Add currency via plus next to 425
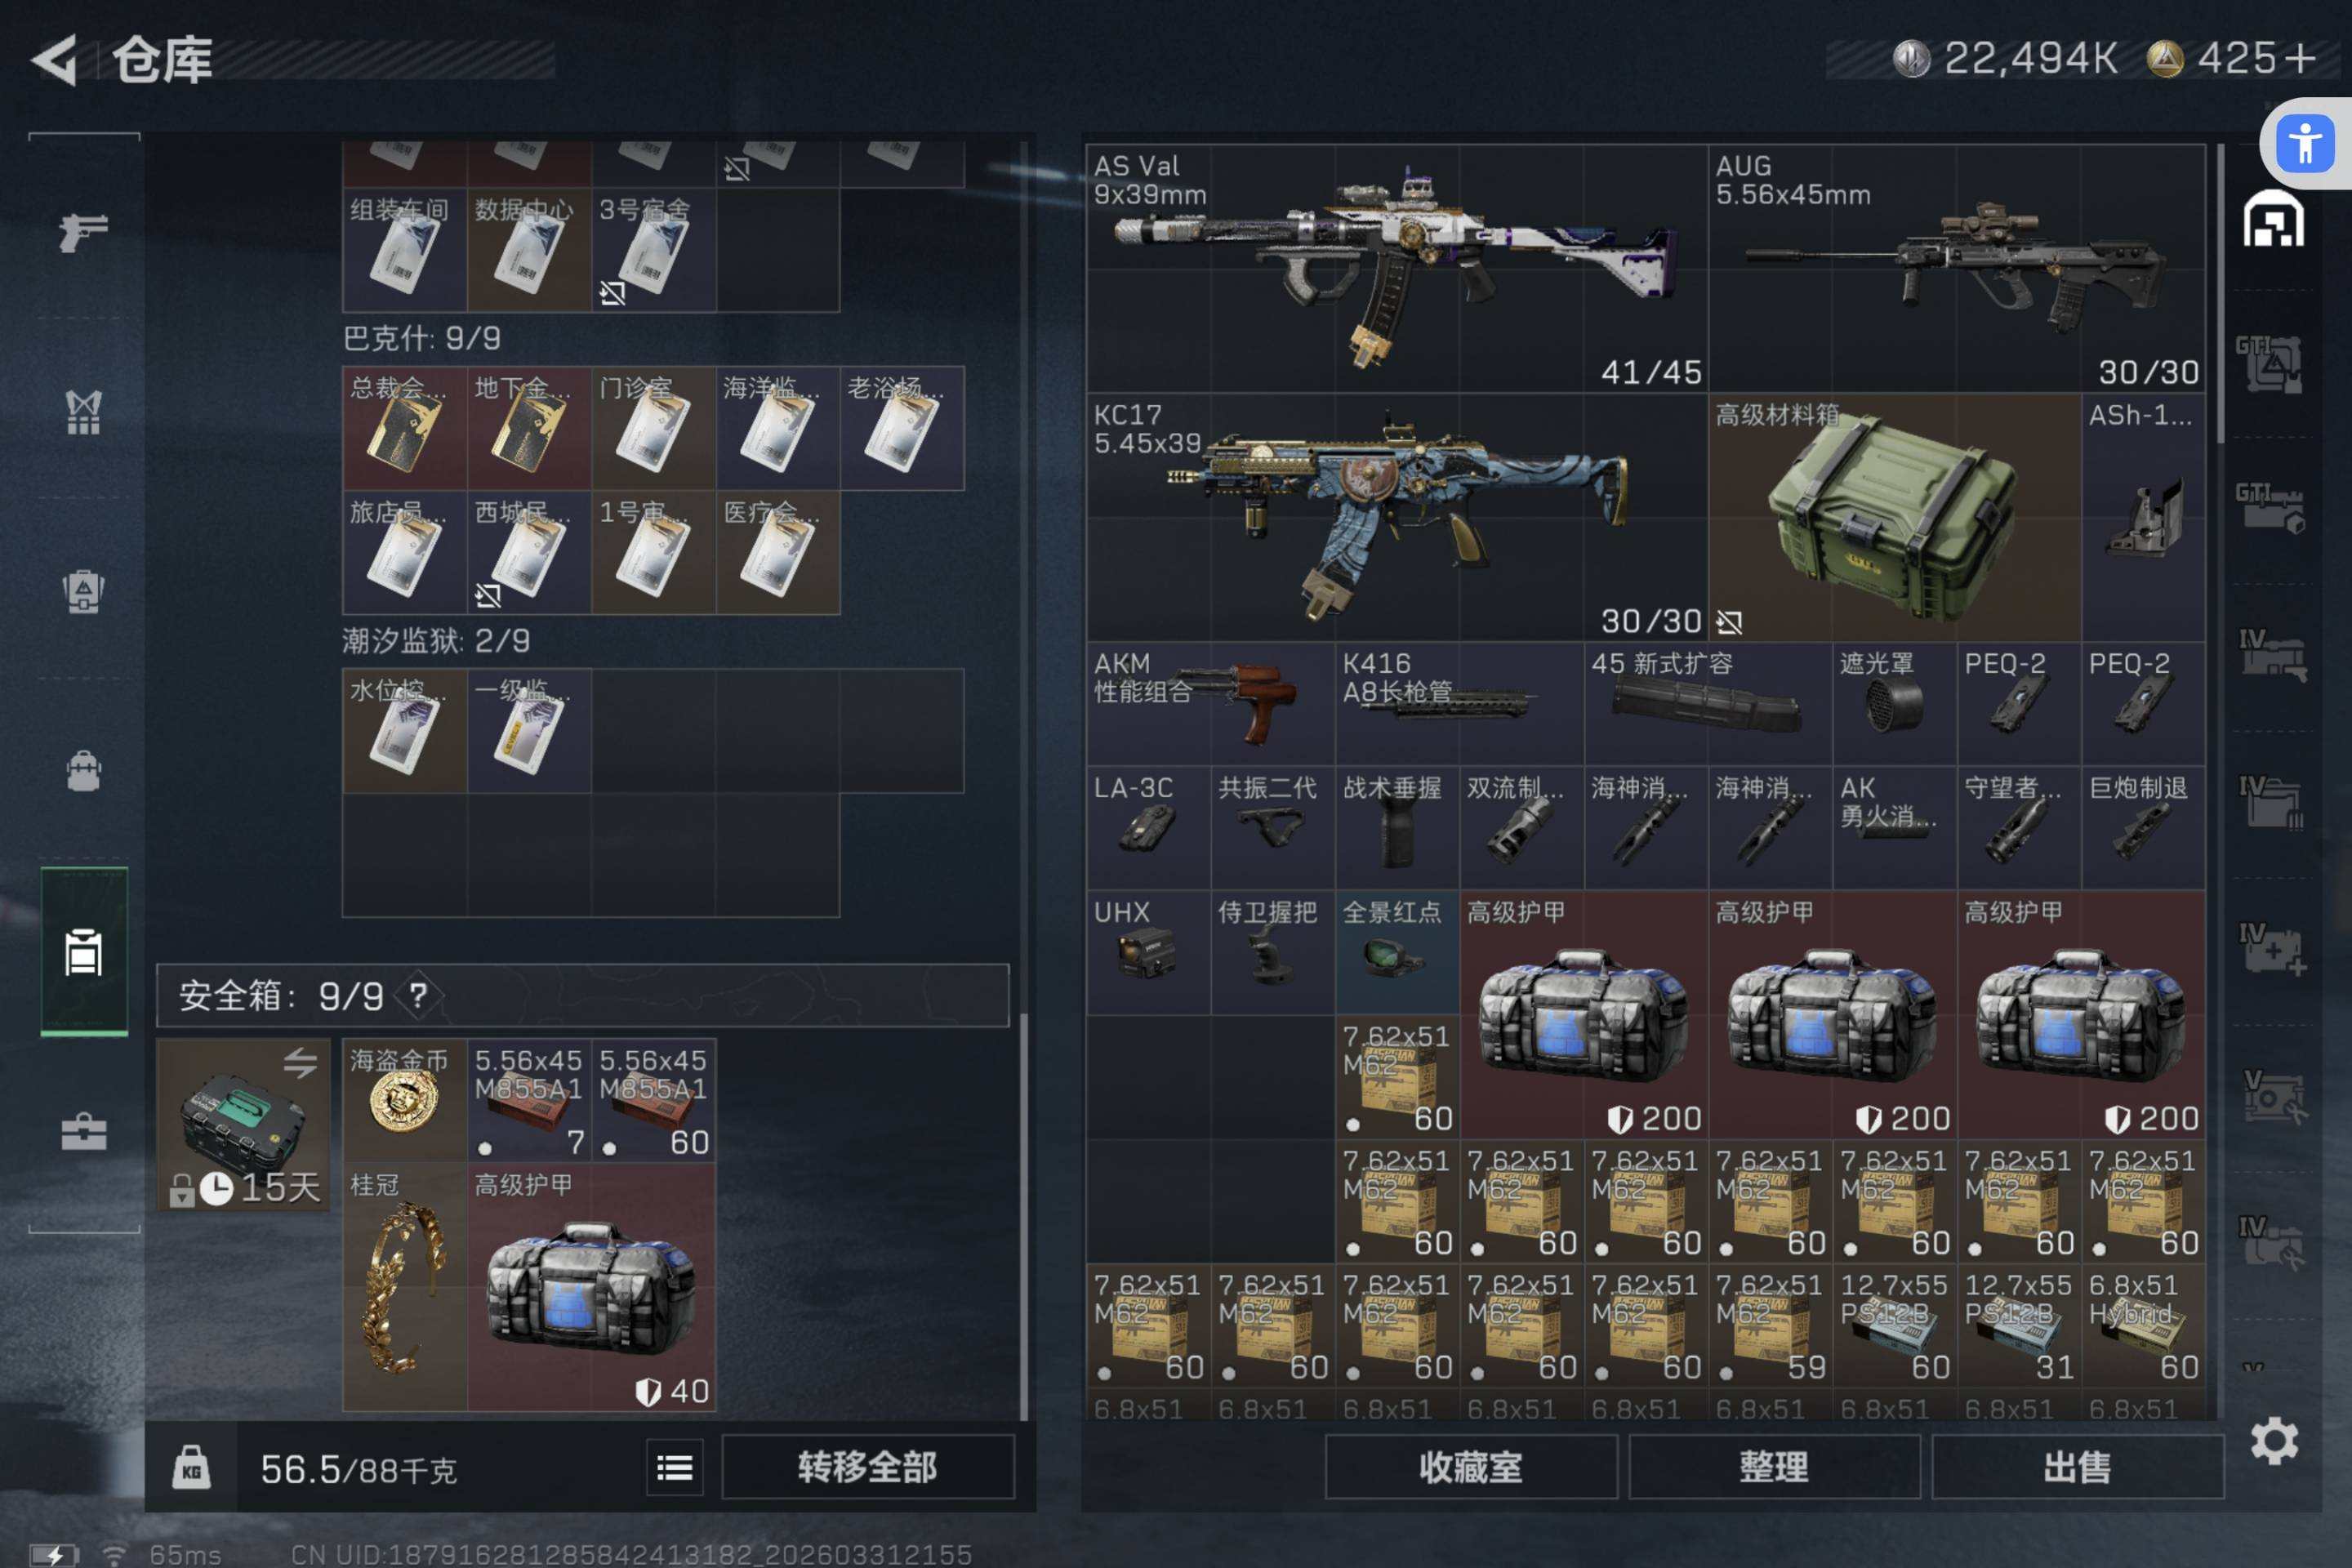2352x1568 pixels. [x=2300, y=58]
